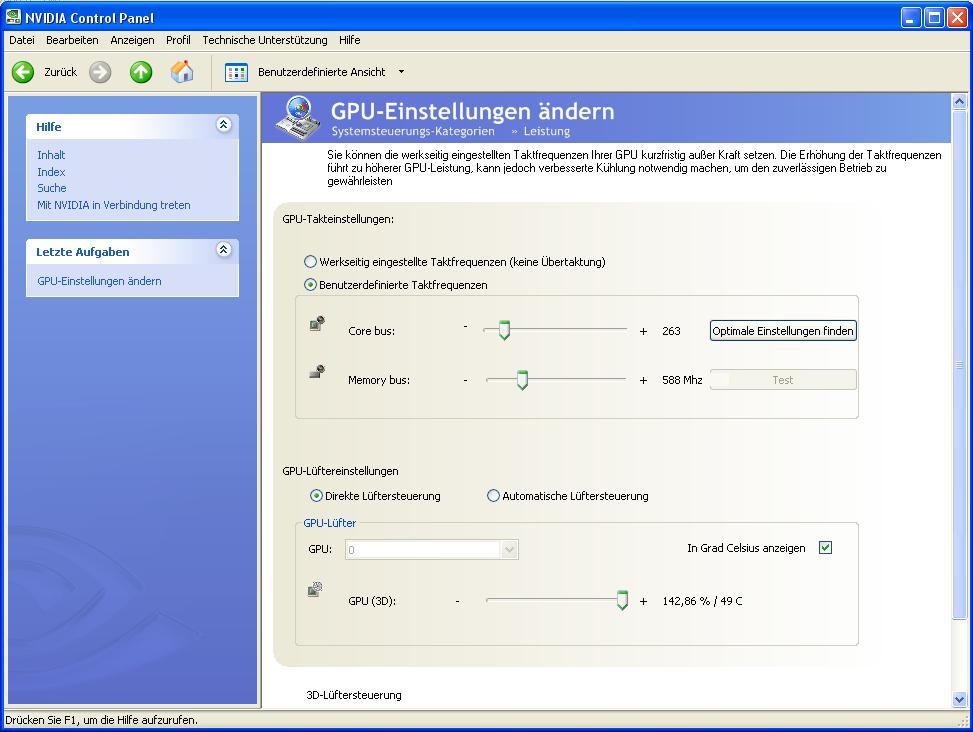Click Core bus plus sign
This screenshot has width=973, height=732.
point(643,331)
